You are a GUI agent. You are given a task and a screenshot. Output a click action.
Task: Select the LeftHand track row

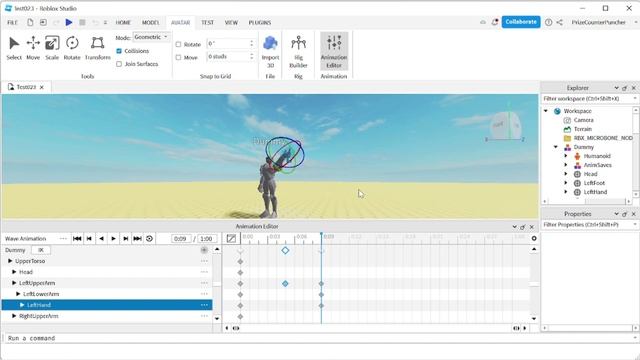tap(107, 305)
